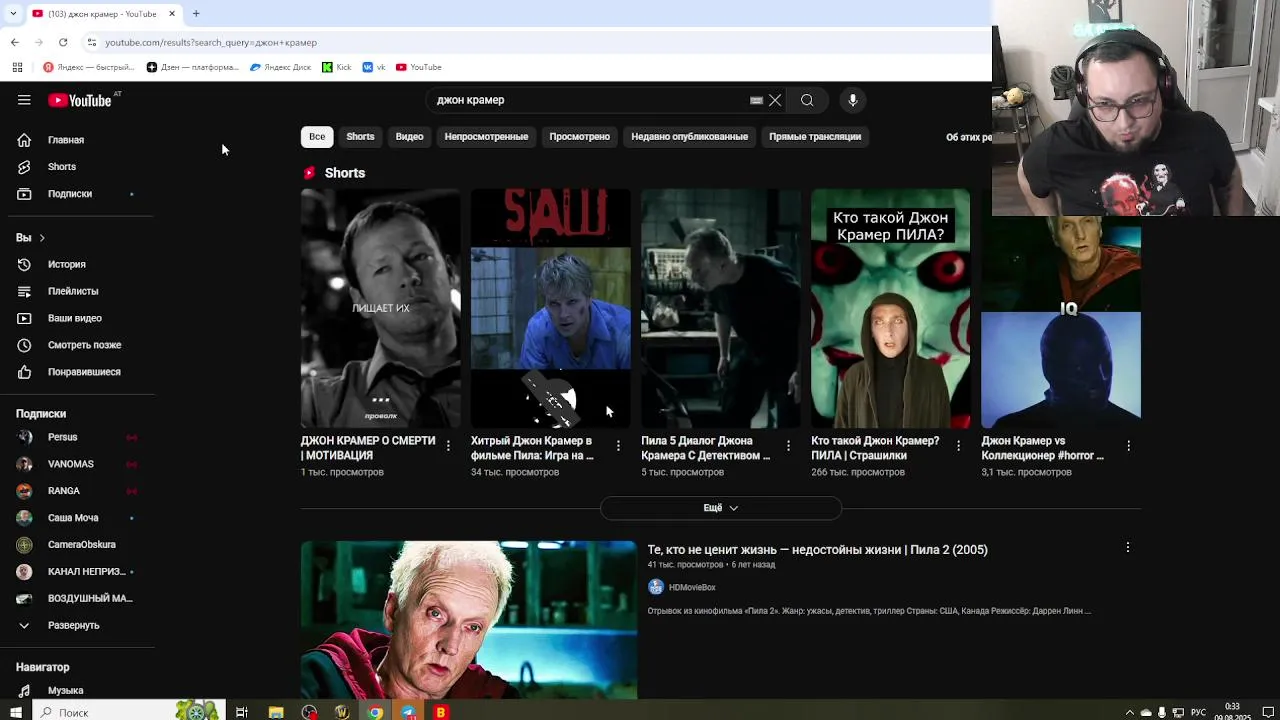
Task: Open the Яндекс bookmark in bookmarks bar
Action: click(x=89, y=67)
